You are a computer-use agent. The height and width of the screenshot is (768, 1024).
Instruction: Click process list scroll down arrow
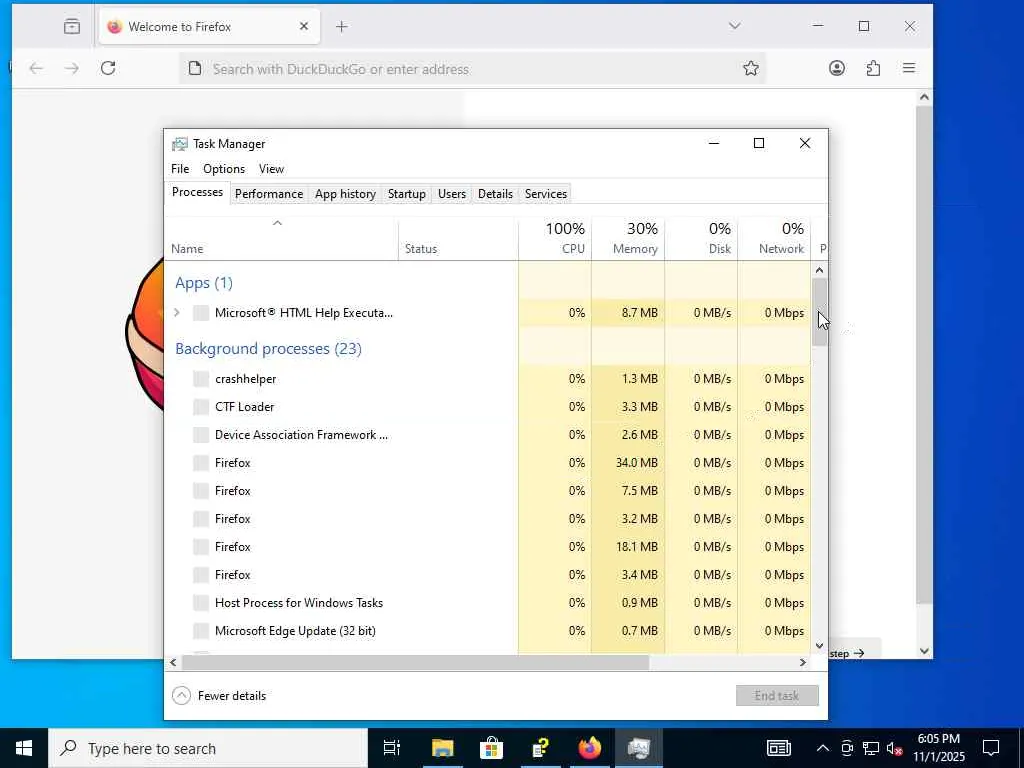[x=820, y=646]
